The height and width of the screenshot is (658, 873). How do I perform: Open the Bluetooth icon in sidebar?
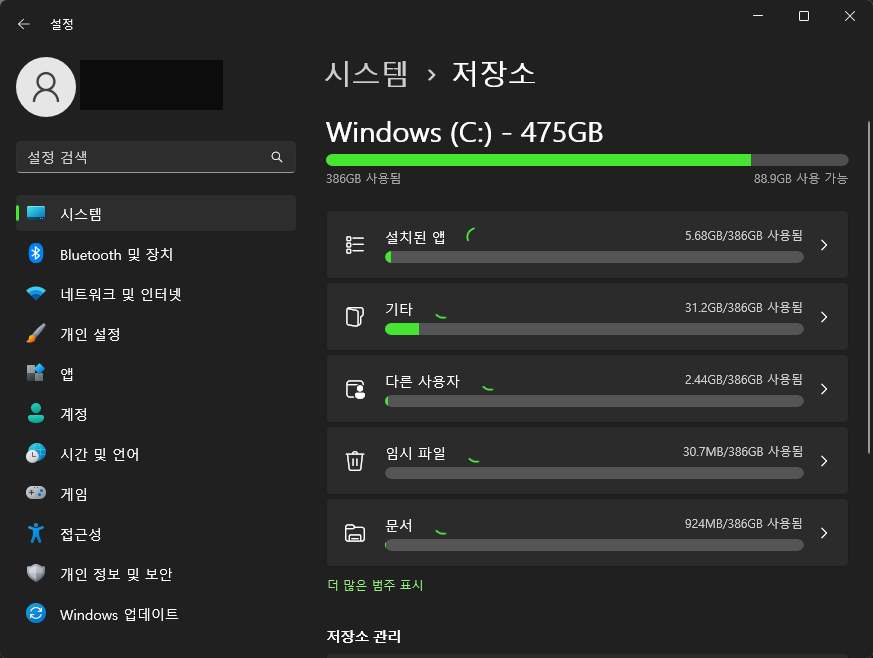tap(36, 254)
